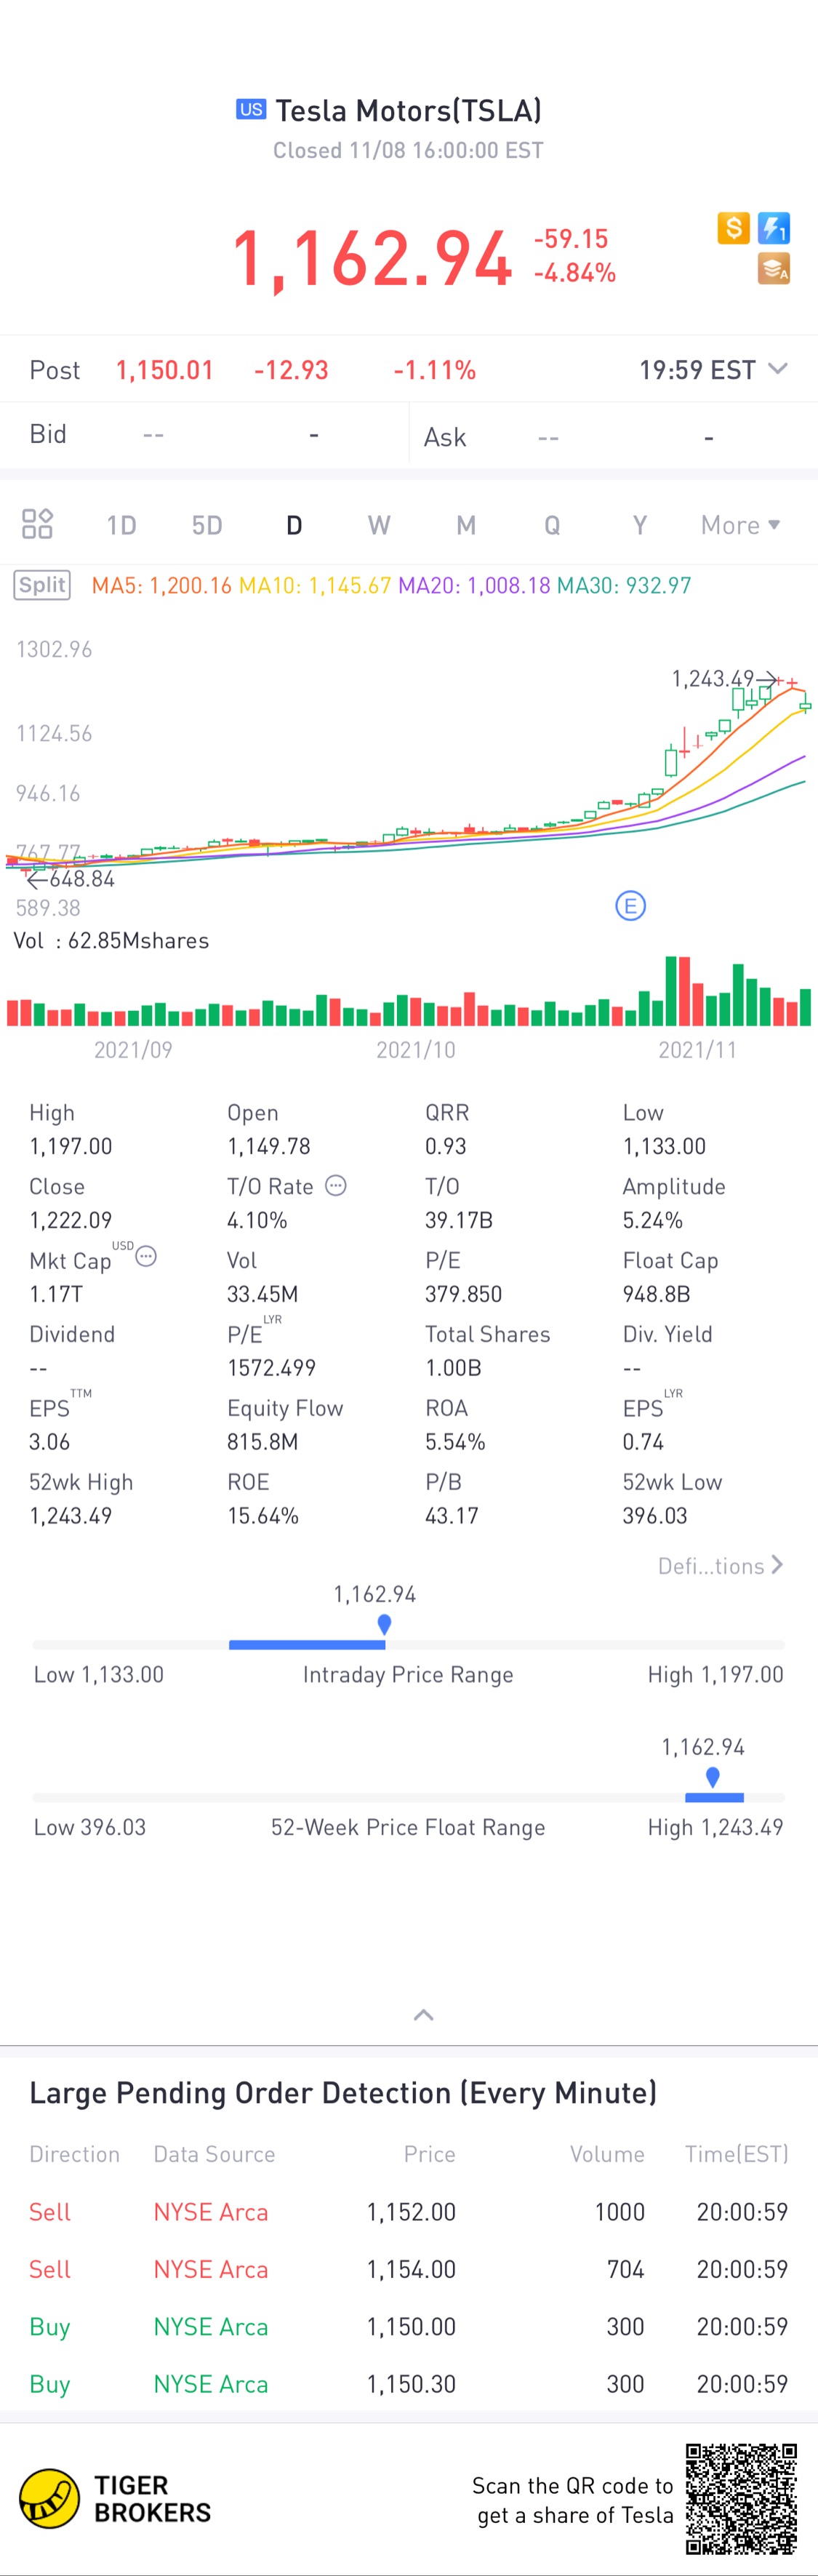Tap the blue lightning bolt icon
818x2576 pixels.
(774, 228)
